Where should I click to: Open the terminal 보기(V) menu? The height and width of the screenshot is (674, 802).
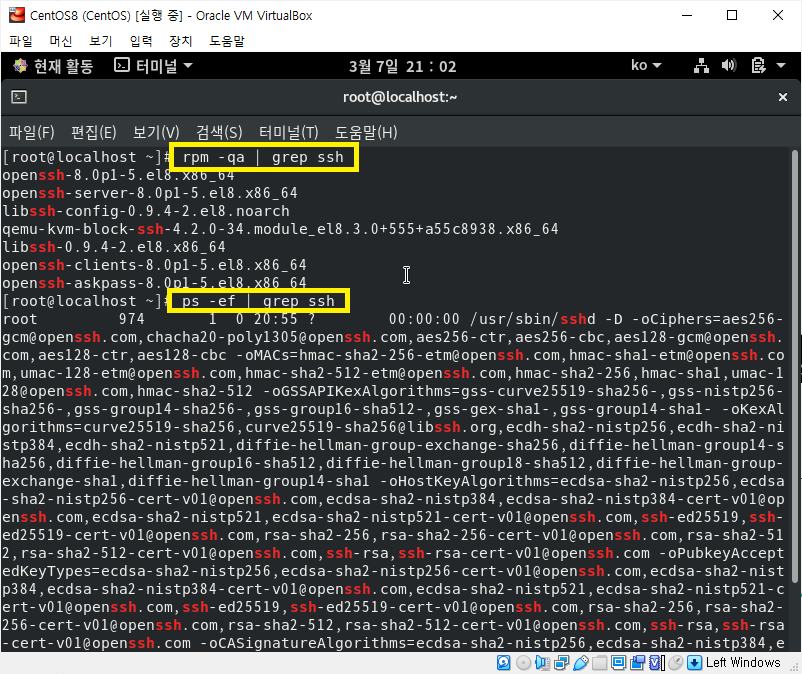(x=156, y=132)
